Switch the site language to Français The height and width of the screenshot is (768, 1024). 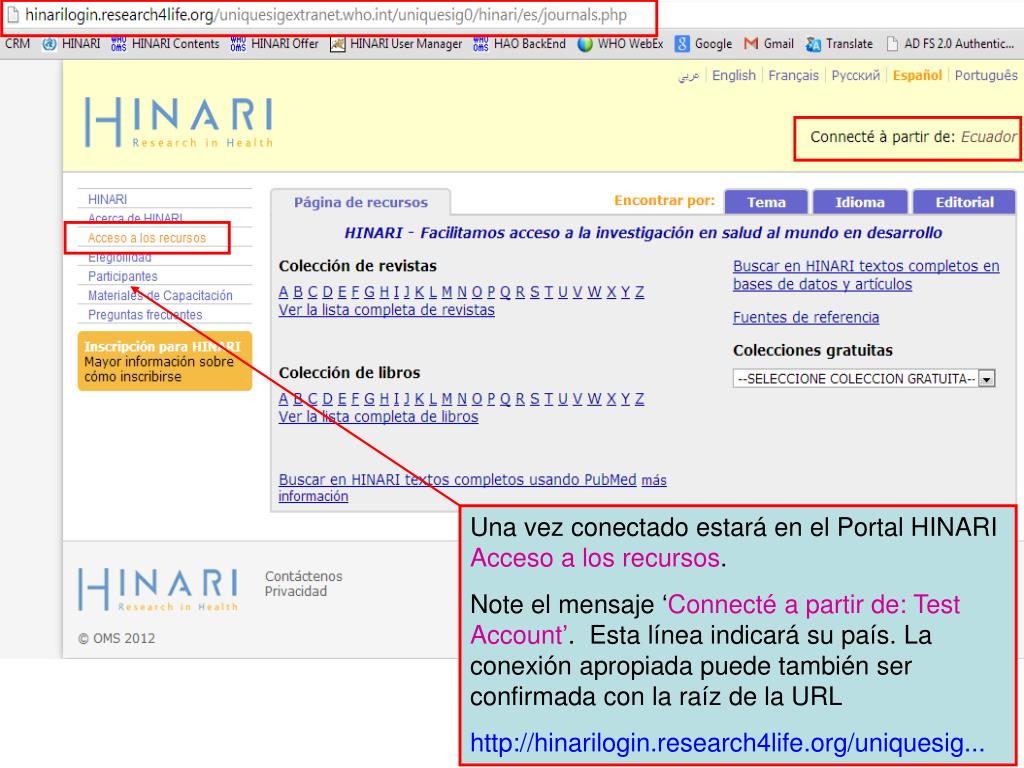(x=793, y=76)
